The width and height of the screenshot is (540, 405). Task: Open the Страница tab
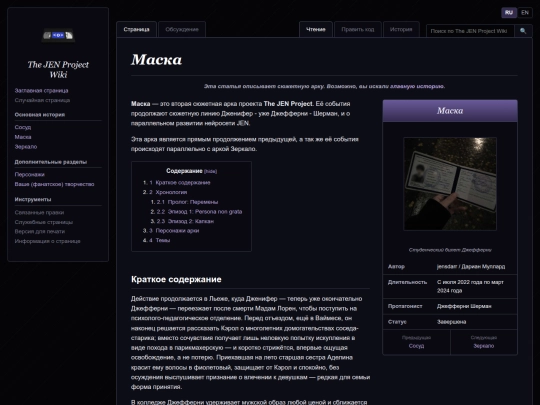point(136,29)
